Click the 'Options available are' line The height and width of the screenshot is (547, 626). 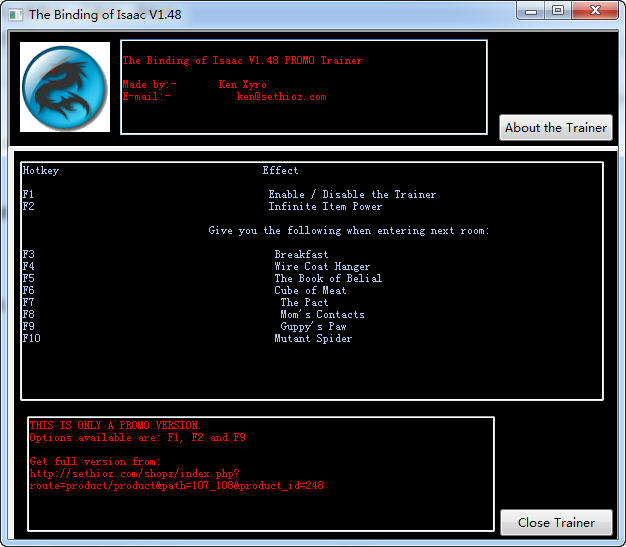point(137,438)
